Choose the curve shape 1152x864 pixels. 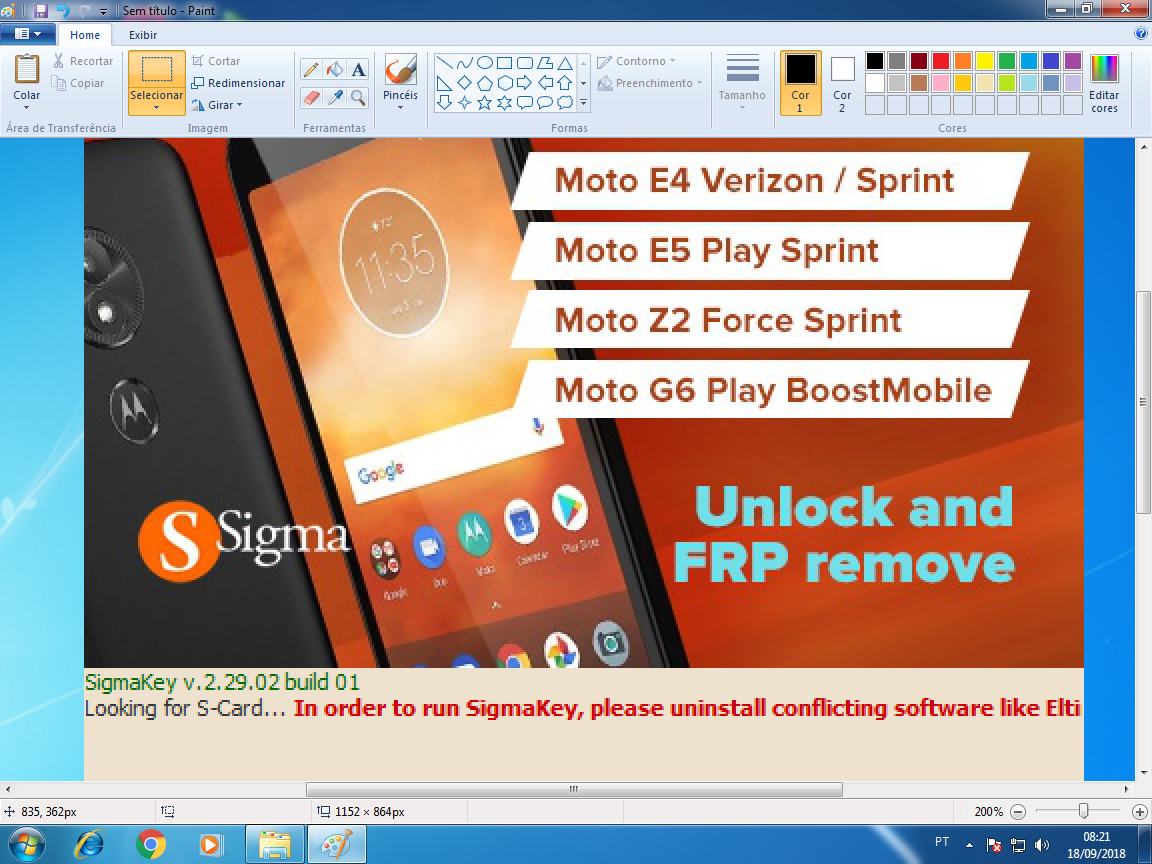[x=464, y=63]
